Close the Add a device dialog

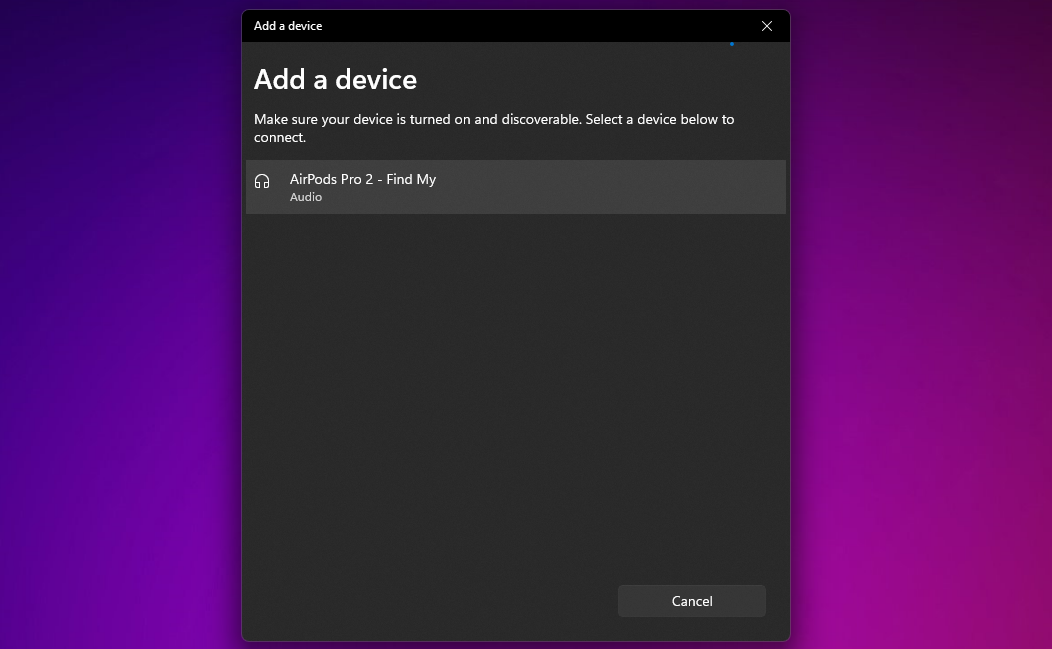[x=767, y=26]
